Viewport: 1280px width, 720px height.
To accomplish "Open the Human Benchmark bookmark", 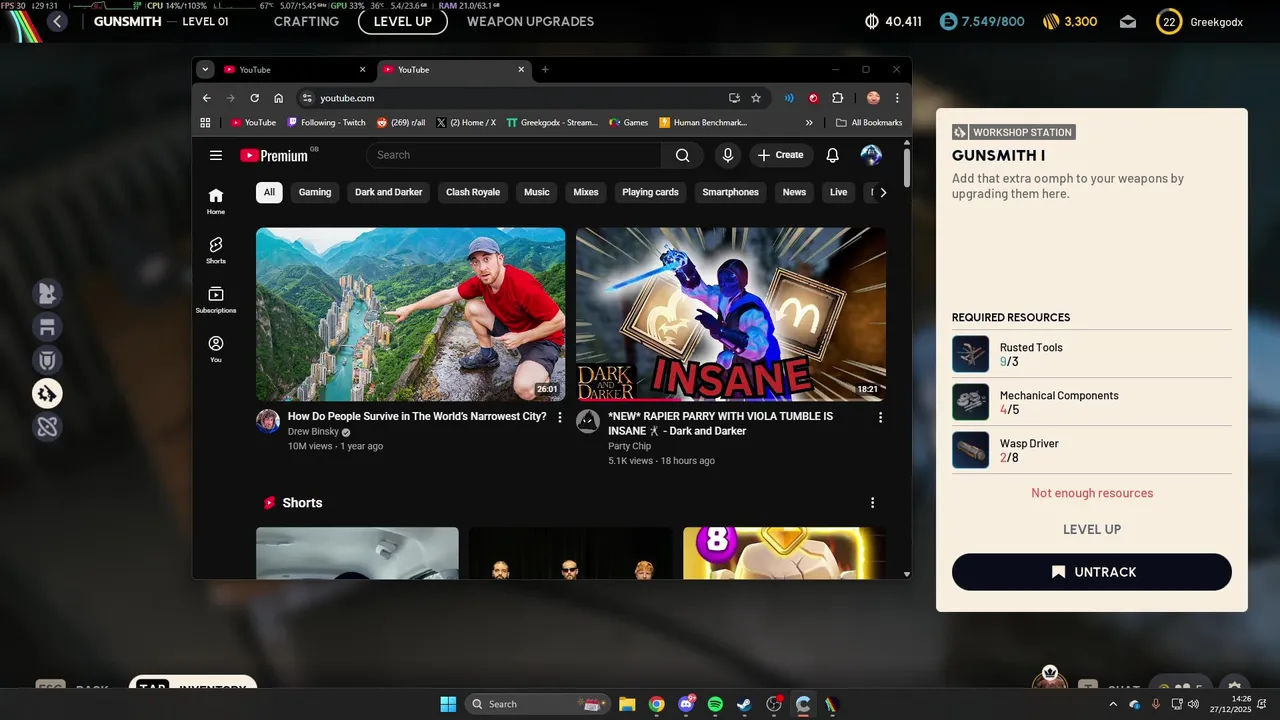I will click(x=704, y=123).
